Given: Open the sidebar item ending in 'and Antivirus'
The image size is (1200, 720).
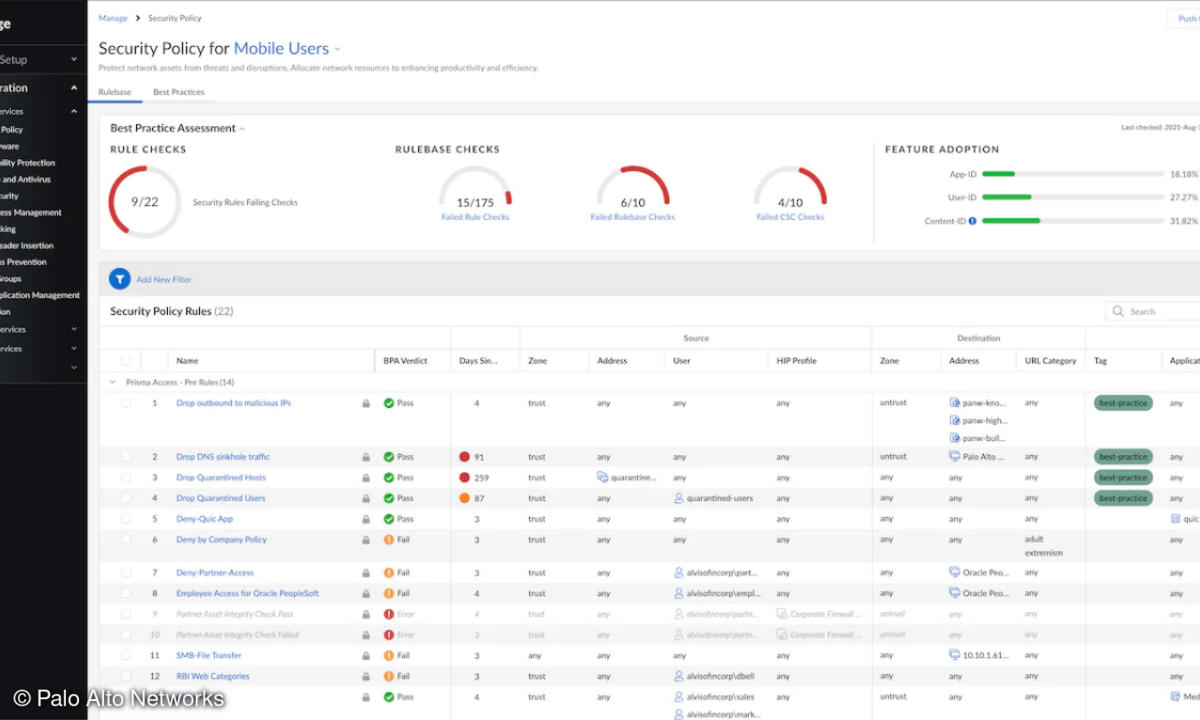Looking at the screenshot, I should coord(26,179).
